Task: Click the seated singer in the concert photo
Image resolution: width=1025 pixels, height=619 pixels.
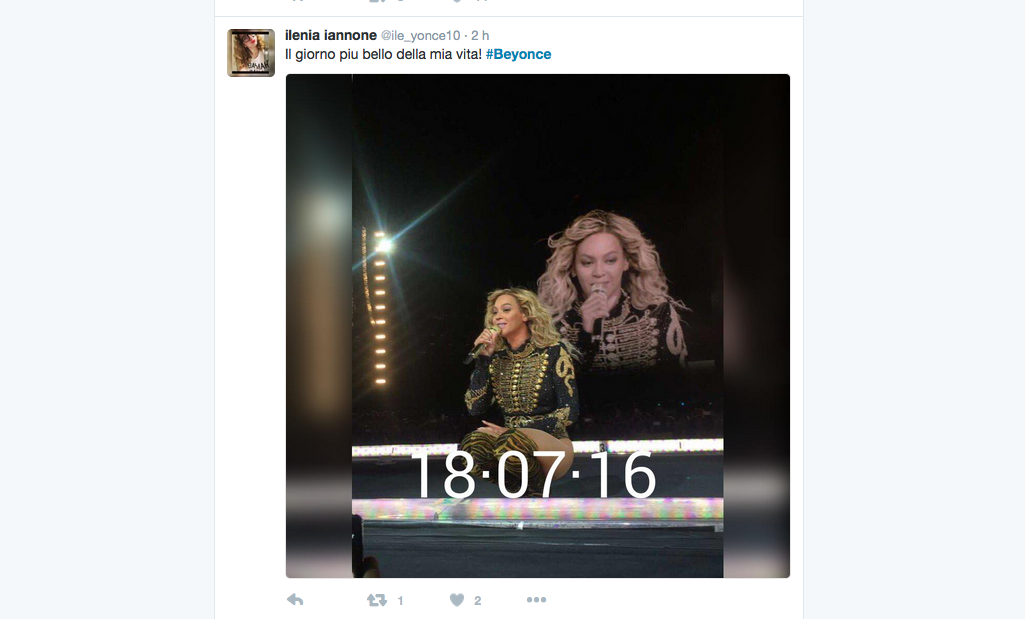Action: pyautogui.click(x=518, y=386)
